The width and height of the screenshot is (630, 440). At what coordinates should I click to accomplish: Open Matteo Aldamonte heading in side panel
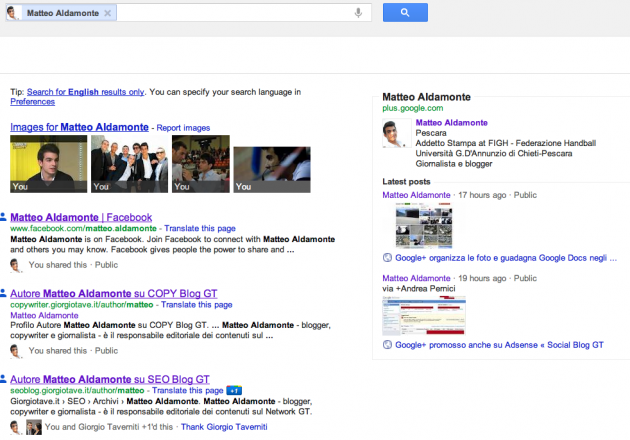tap(426, 97)
